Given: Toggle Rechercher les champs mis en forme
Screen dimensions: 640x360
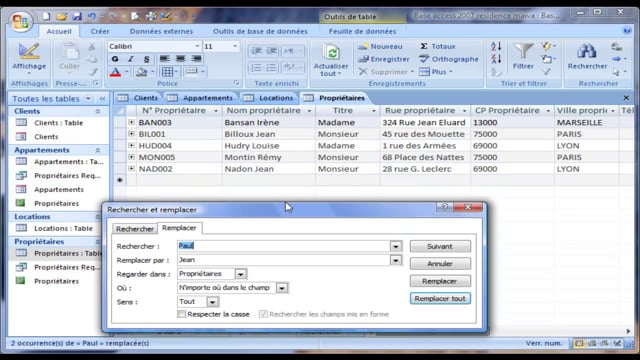Looking at the screenshot, I should coord(263,314).
